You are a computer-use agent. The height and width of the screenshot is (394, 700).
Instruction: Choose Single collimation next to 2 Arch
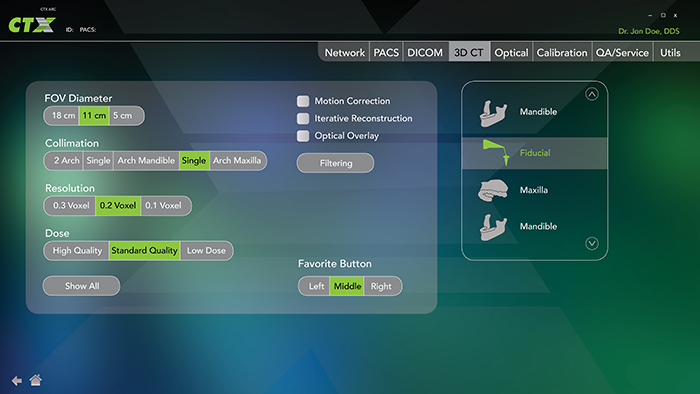pos(98,161)
